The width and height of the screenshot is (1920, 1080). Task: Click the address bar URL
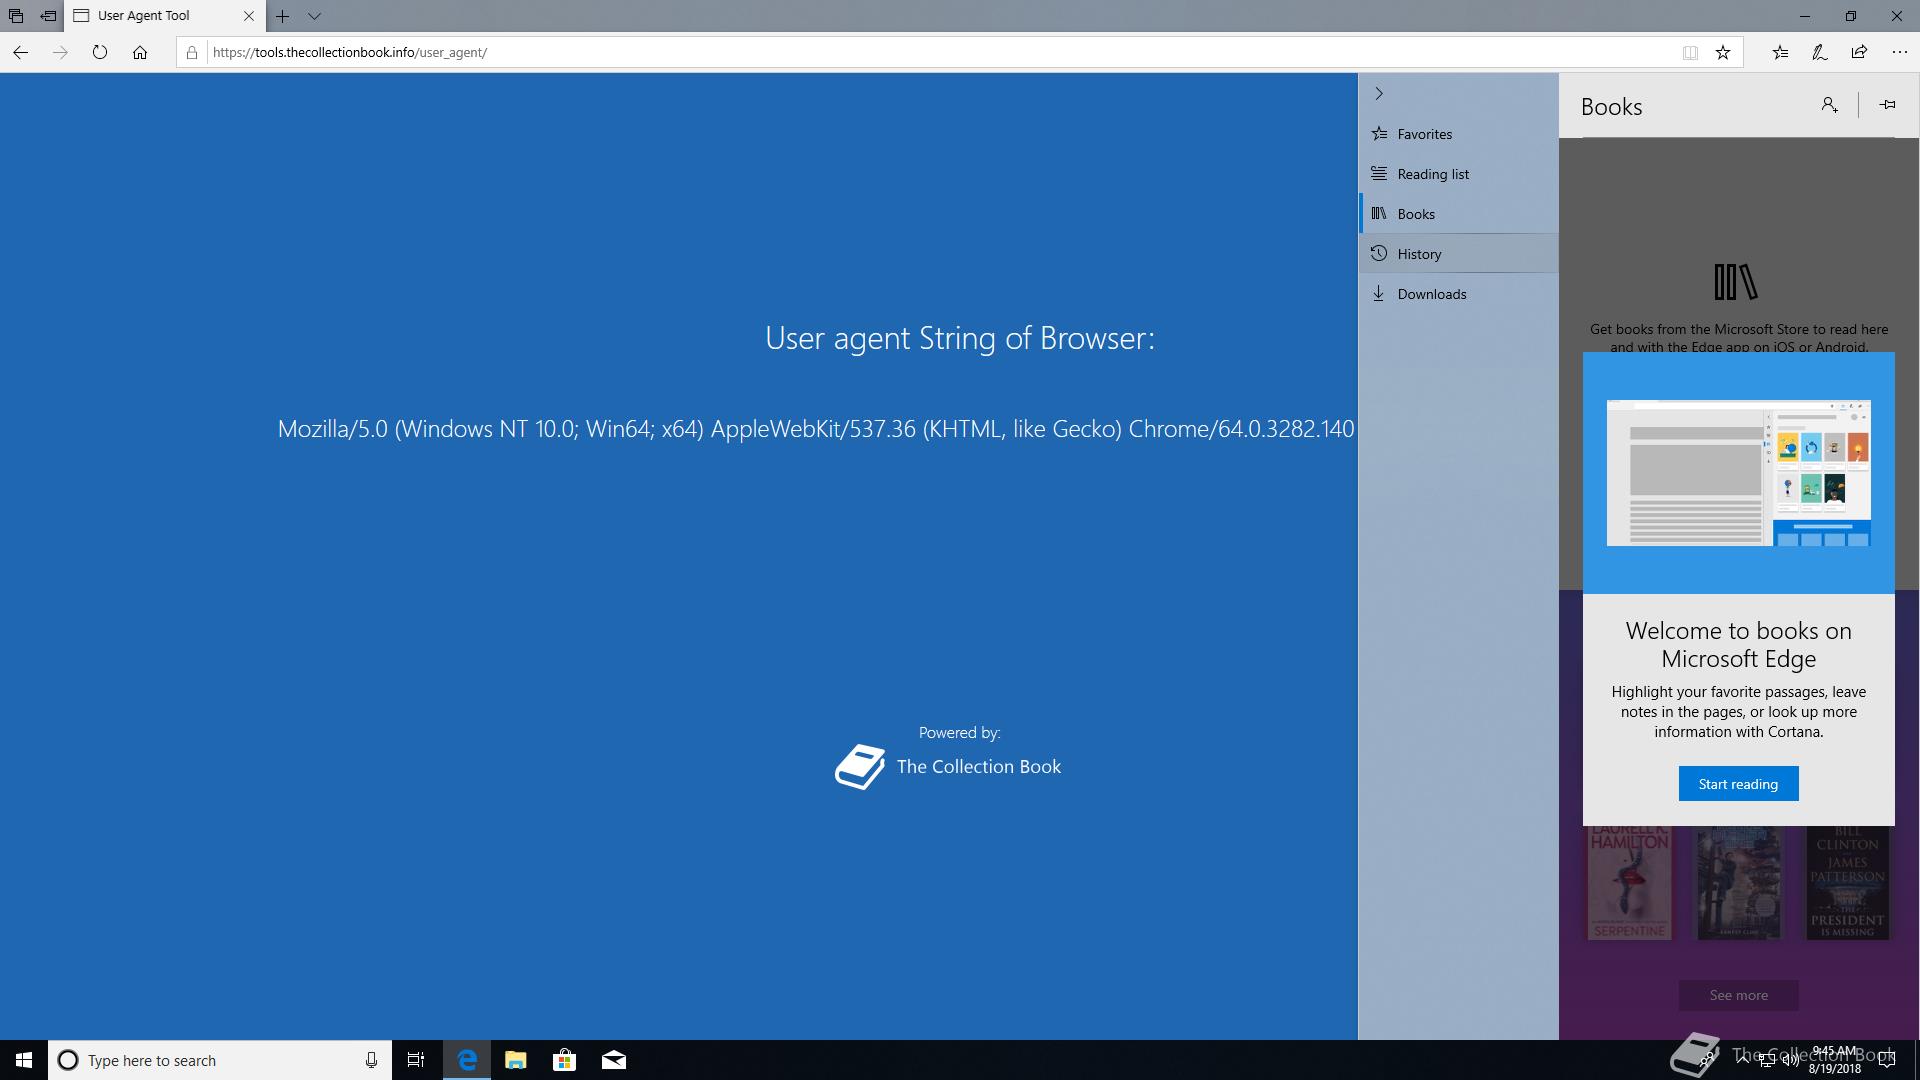pos(350,52)
